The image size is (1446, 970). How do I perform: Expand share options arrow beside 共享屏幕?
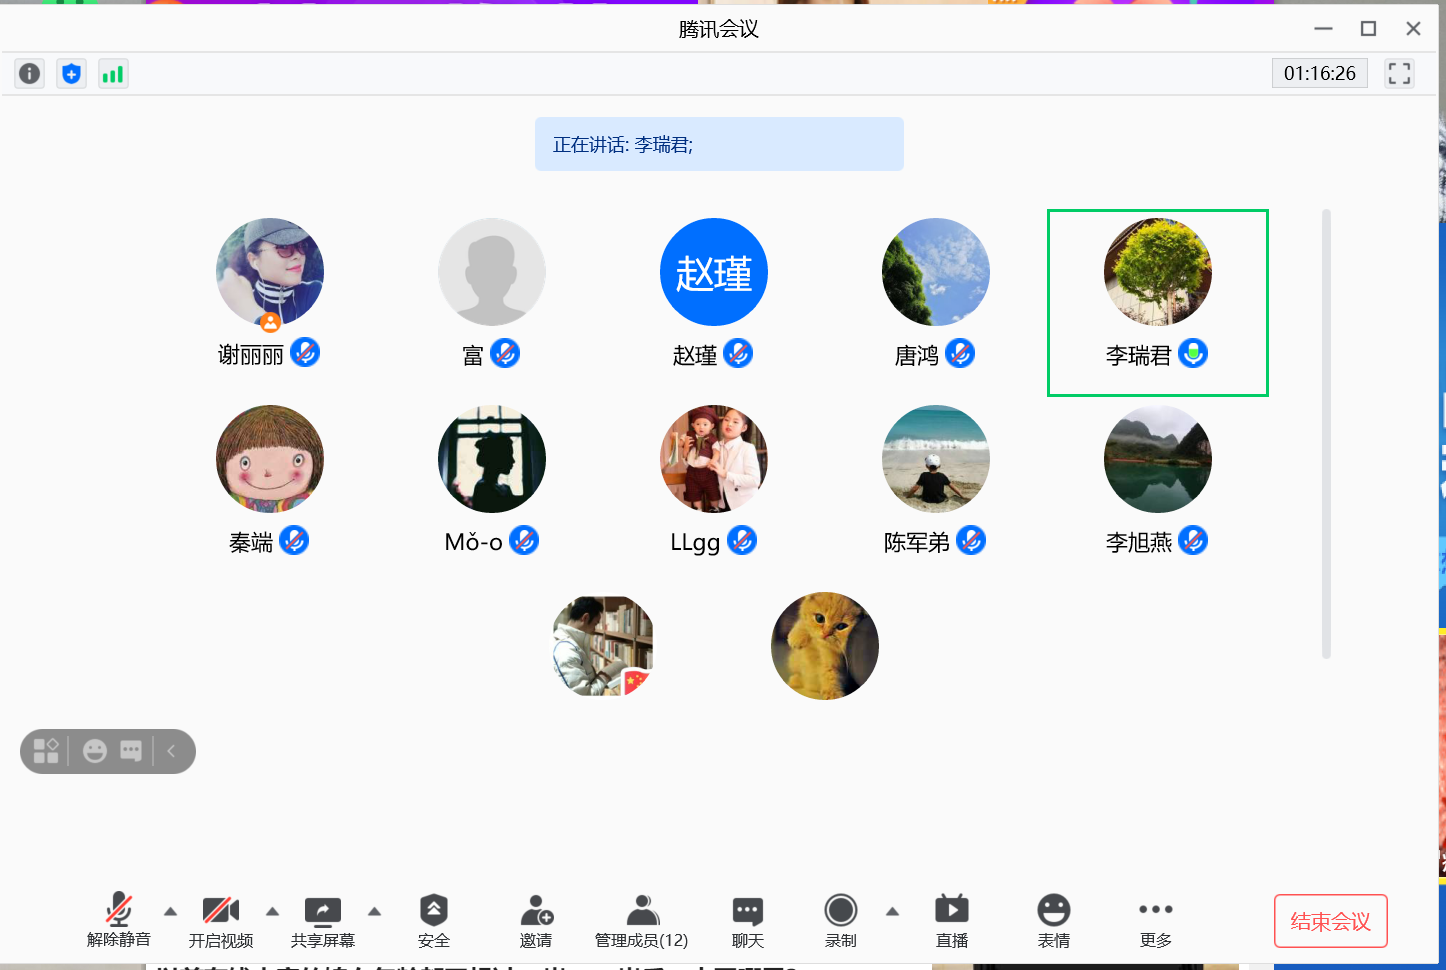point(374,911)
